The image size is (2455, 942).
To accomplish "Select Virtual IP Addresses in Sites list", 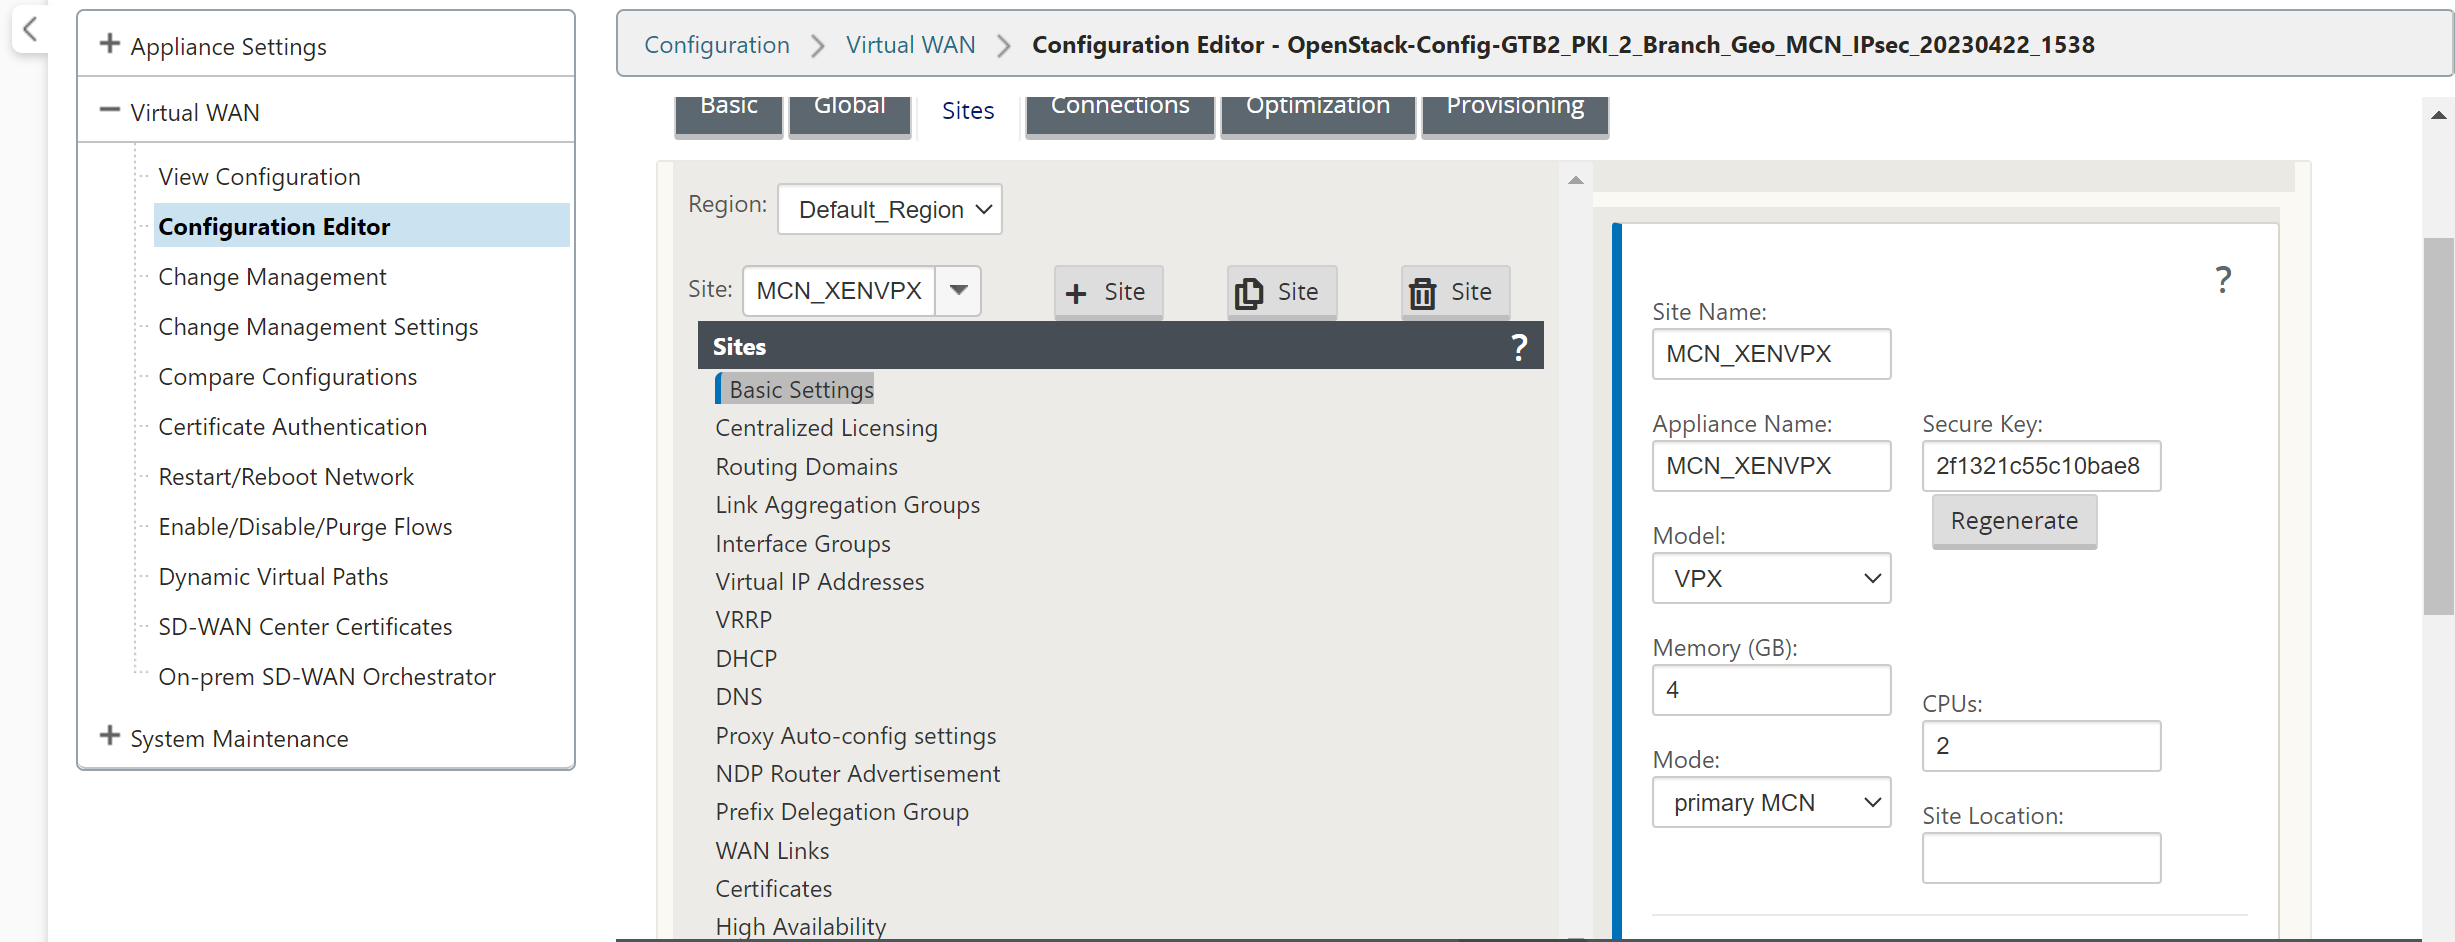I will point(819,582).
